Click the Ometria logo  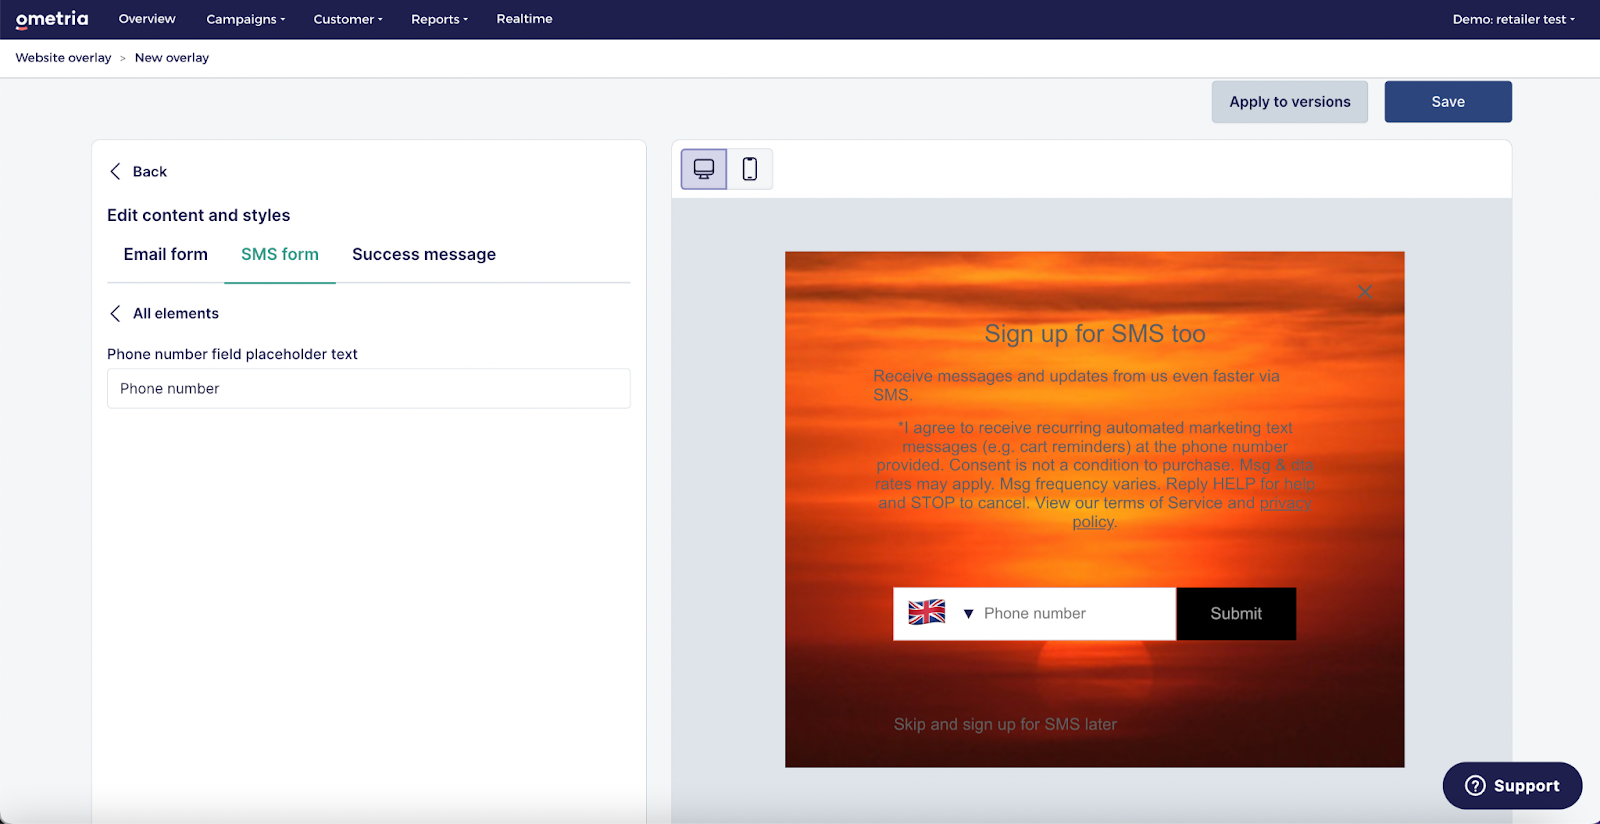52,19
